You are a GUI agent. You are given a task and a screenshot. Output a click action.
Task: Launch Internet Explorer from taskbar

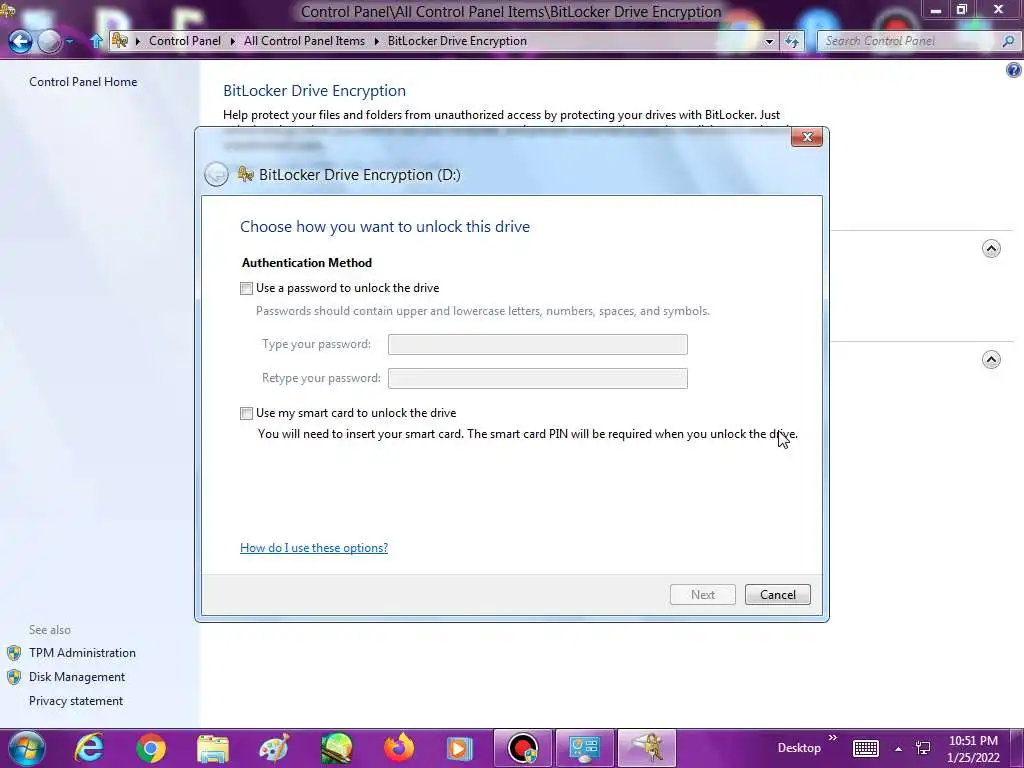(89, 748)
